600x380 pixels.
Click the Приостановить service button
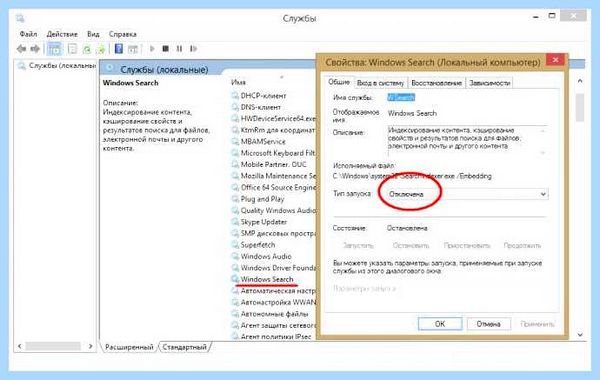tap(467, 245)
